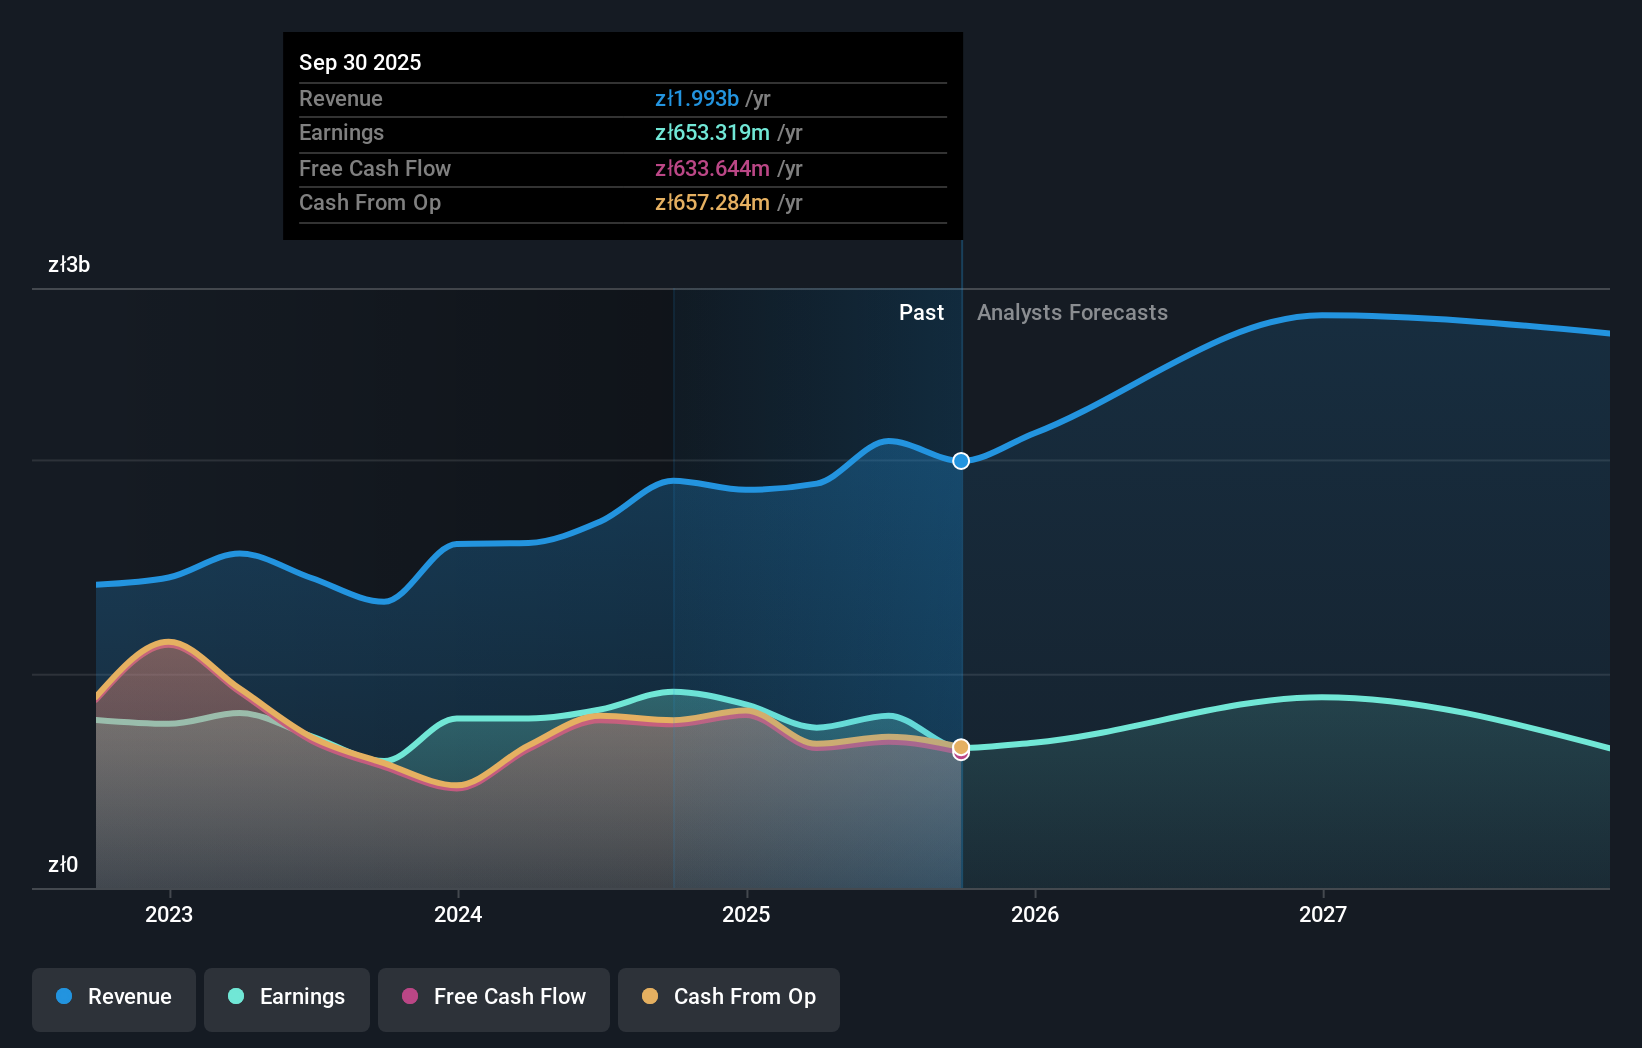Click the orange Cash From Op legend dot
The height and width of the screenshot is (1048, 1642).
pyautogui.click(x=650, y=997)
